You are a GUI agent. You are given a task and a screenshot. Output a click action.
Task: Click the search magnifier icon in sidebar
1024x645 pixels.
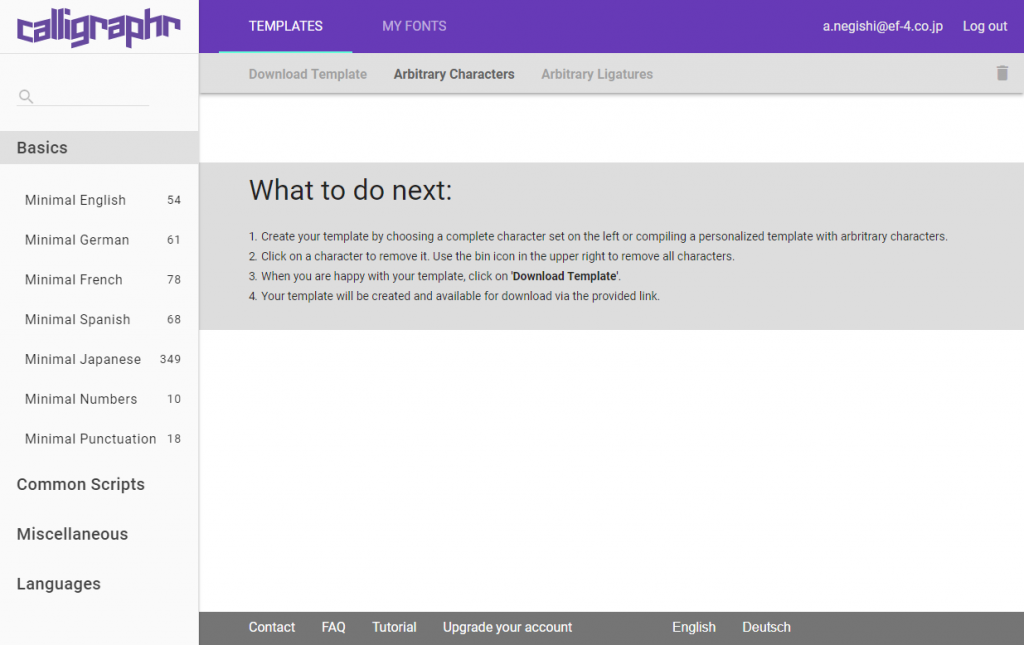click(26, 96)
